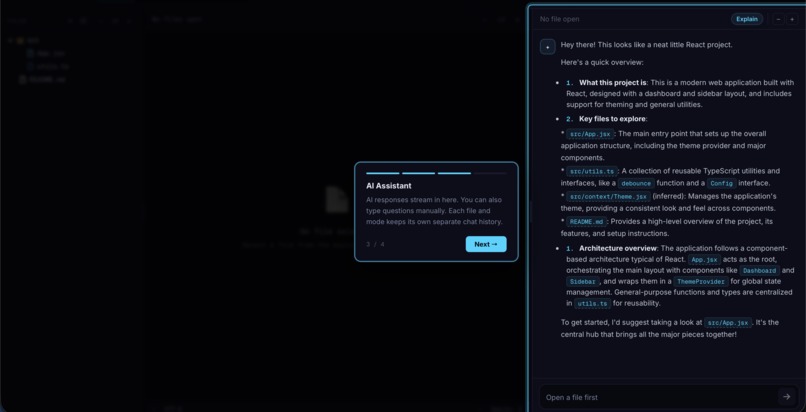This screenshot has width=806, height=412.
Task: Click the 'AI Assistant' tour title
Action: point(389,186)
